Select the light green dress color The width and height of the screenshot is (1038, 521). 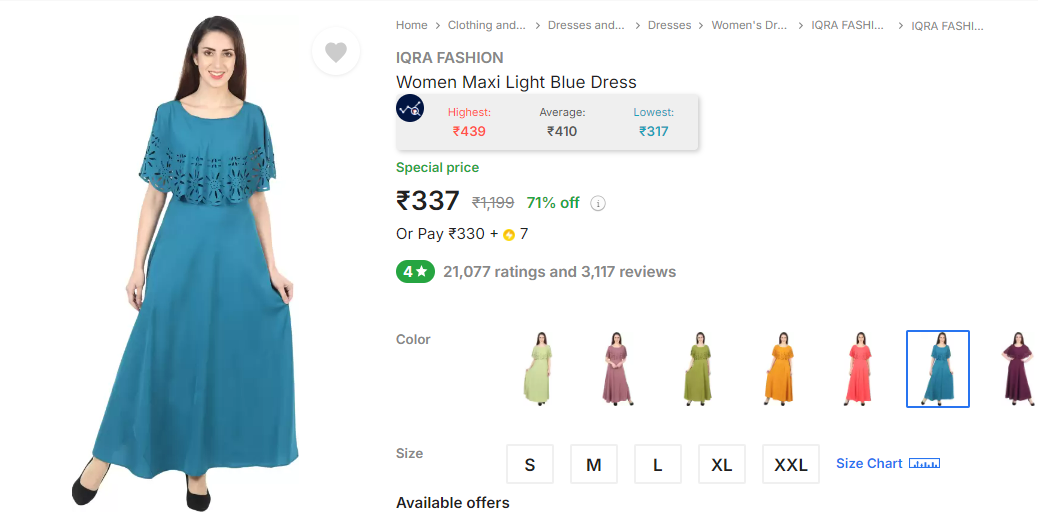[538, 369]
